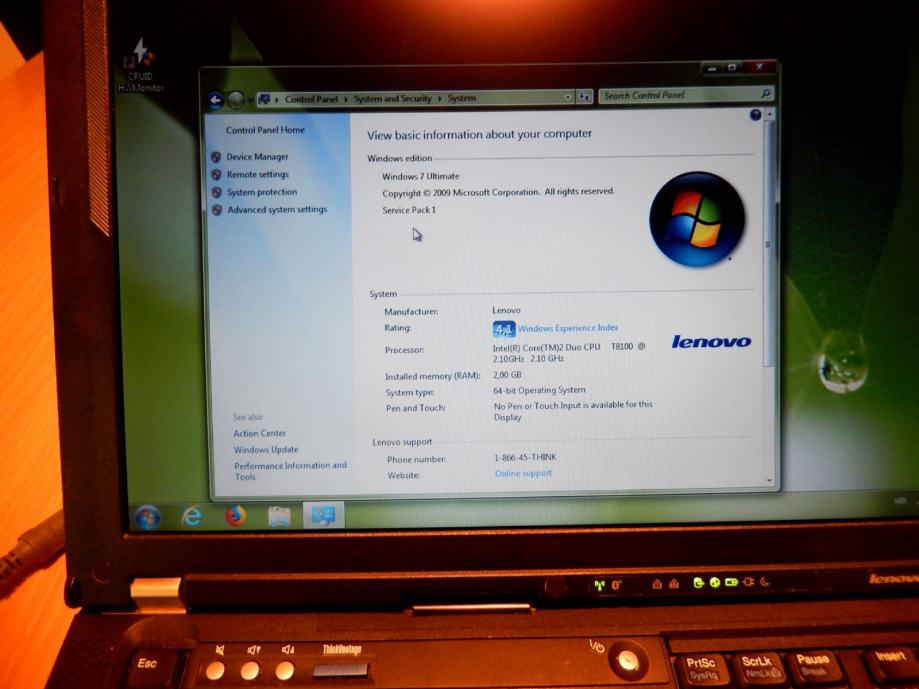Click the Service Pack 1 text
Image resolution: width=919 pixels, height=689 pixels.
[x=409, y=210]
